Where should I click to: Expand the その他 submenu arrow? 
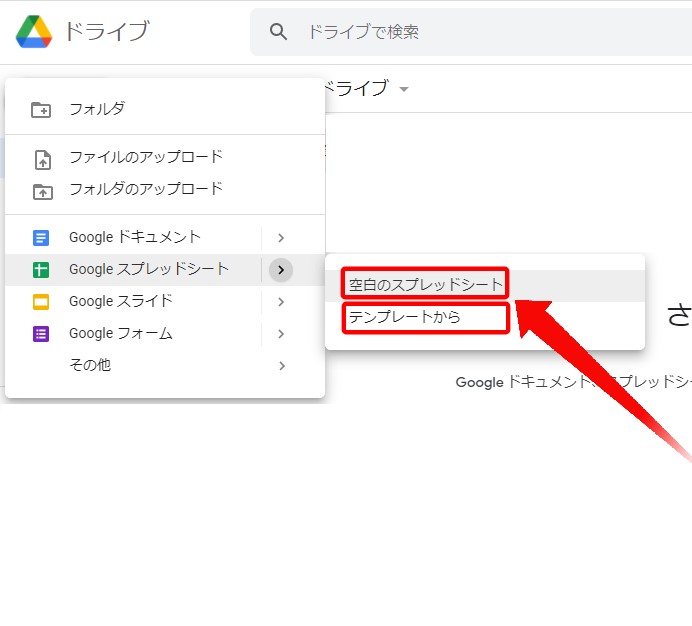pos(282,366)
